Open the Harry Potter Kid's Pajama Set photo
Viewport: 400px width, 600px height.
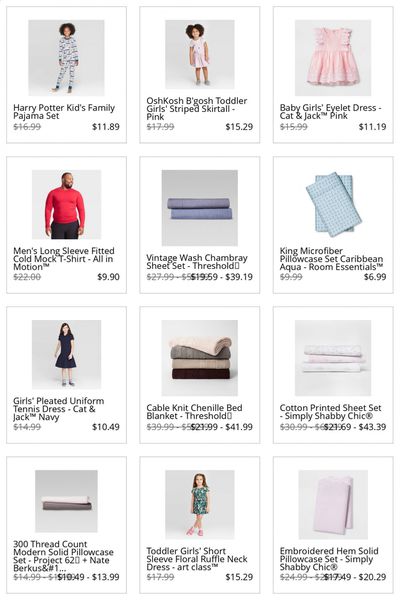pyautogui.click(x=66, y=58)
